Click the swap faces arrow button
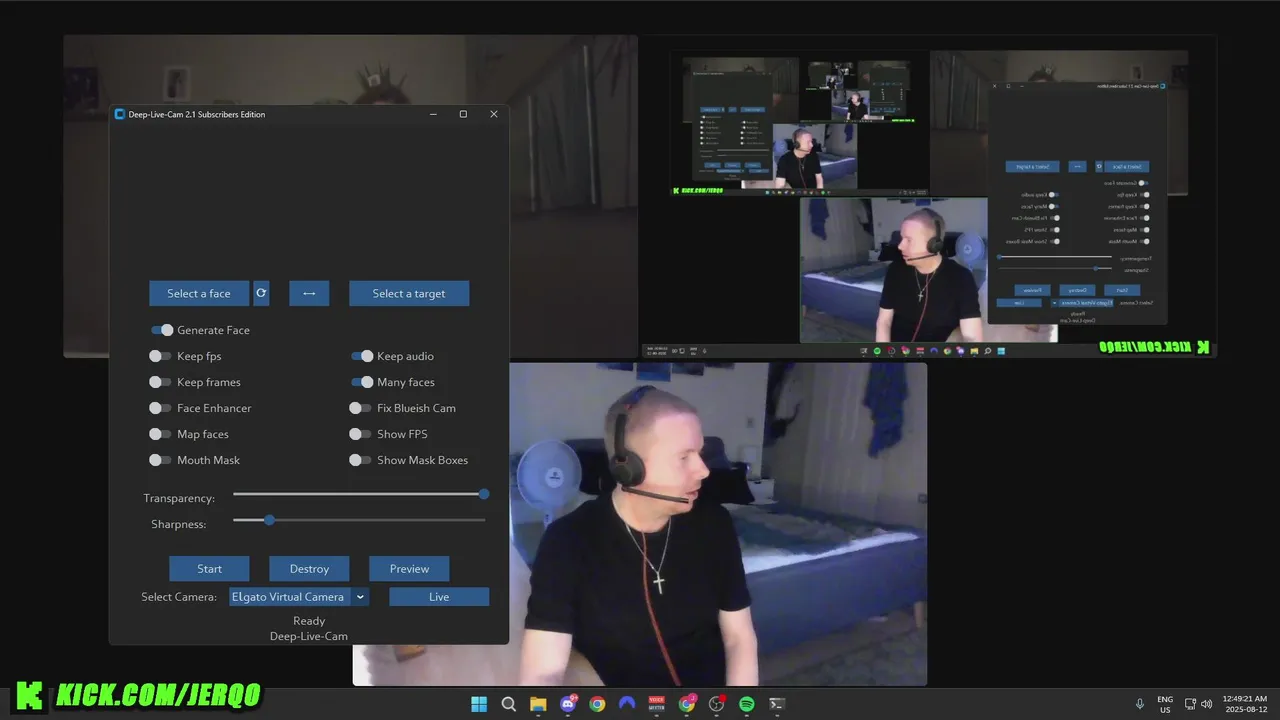 point(309,293)
